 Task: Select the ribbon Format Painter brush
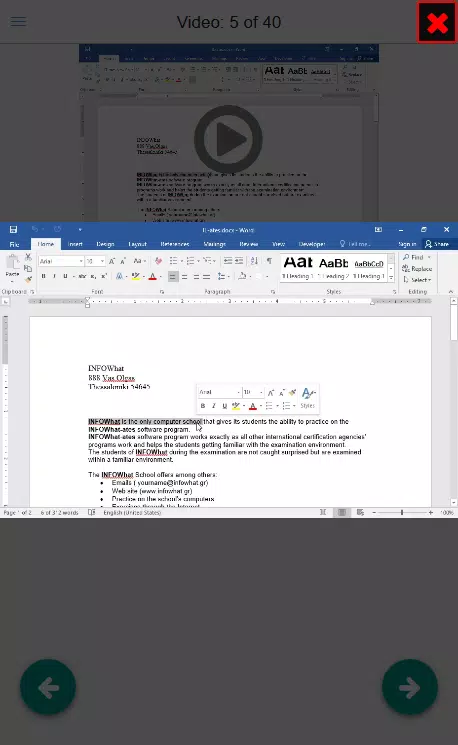(28, 279)
